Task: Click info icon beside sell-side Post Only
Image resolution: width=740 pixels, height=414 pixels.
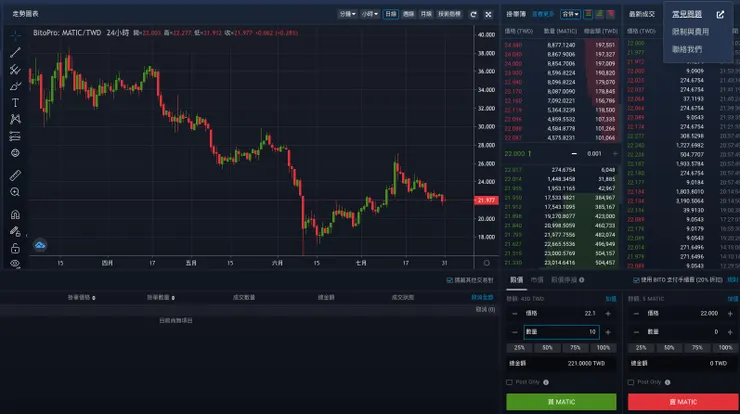Action: [668, 382]
